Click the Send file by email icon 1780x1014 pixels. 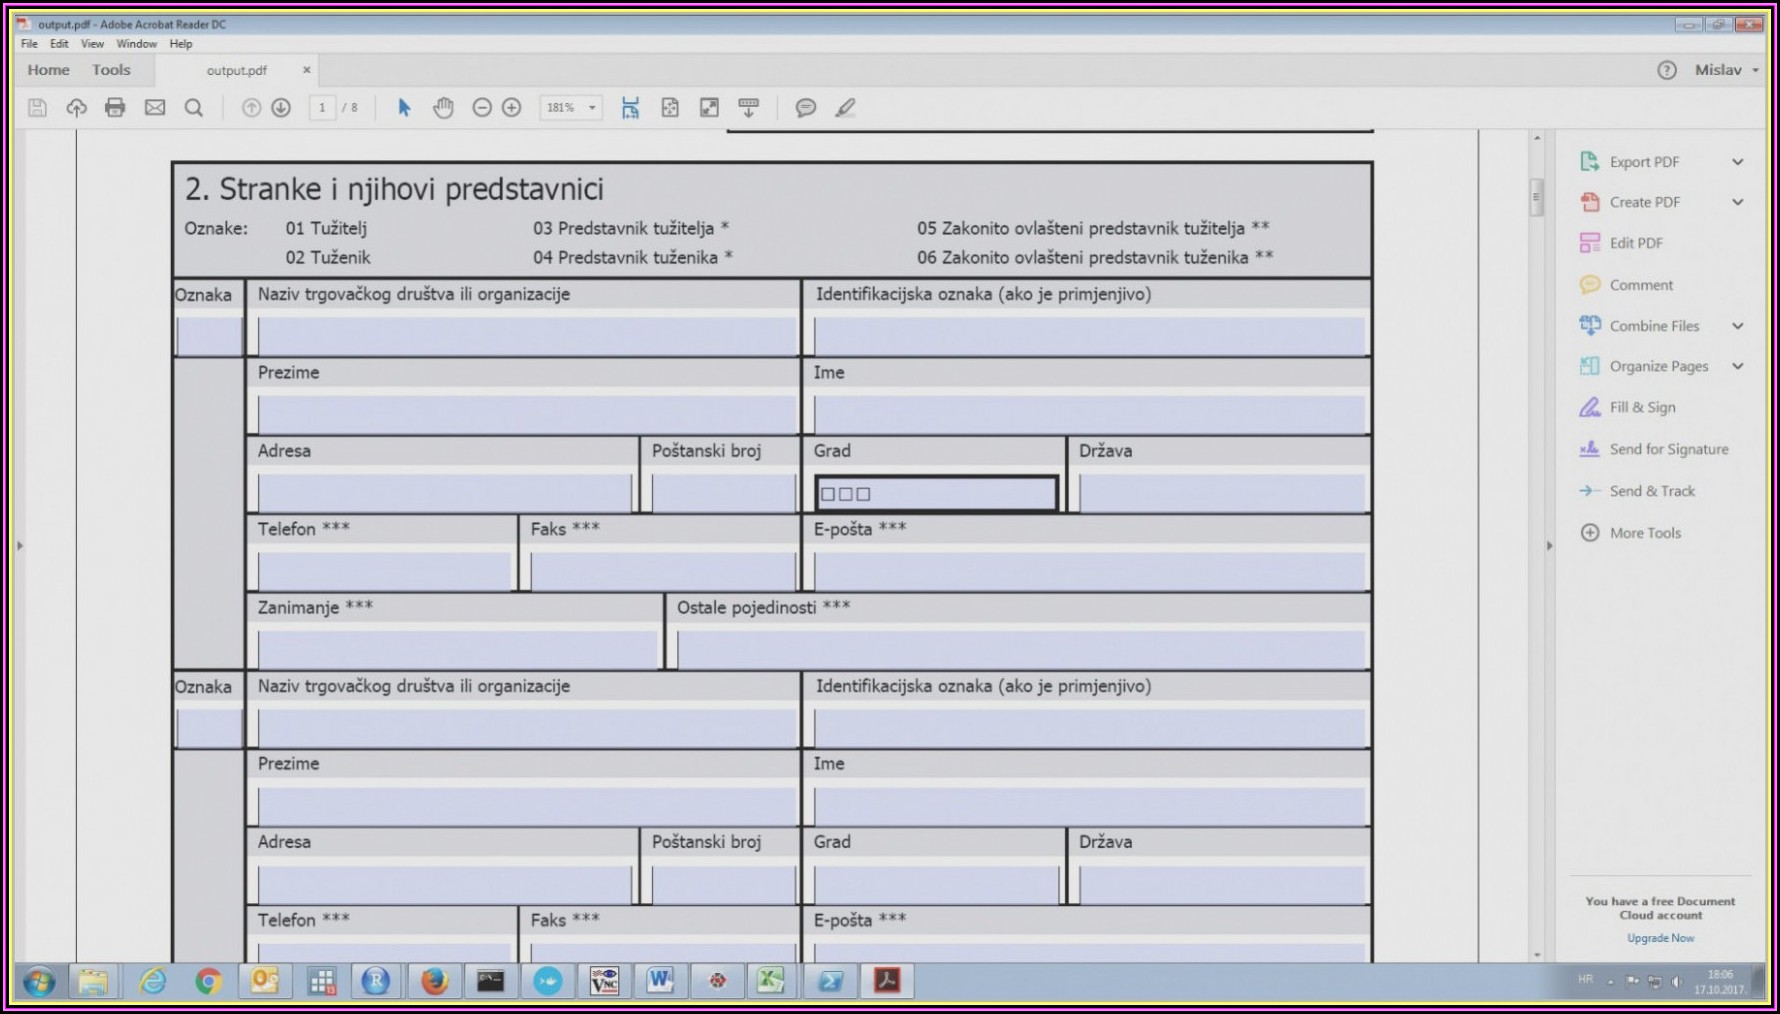pyautogui.click(x=155, y=108)
